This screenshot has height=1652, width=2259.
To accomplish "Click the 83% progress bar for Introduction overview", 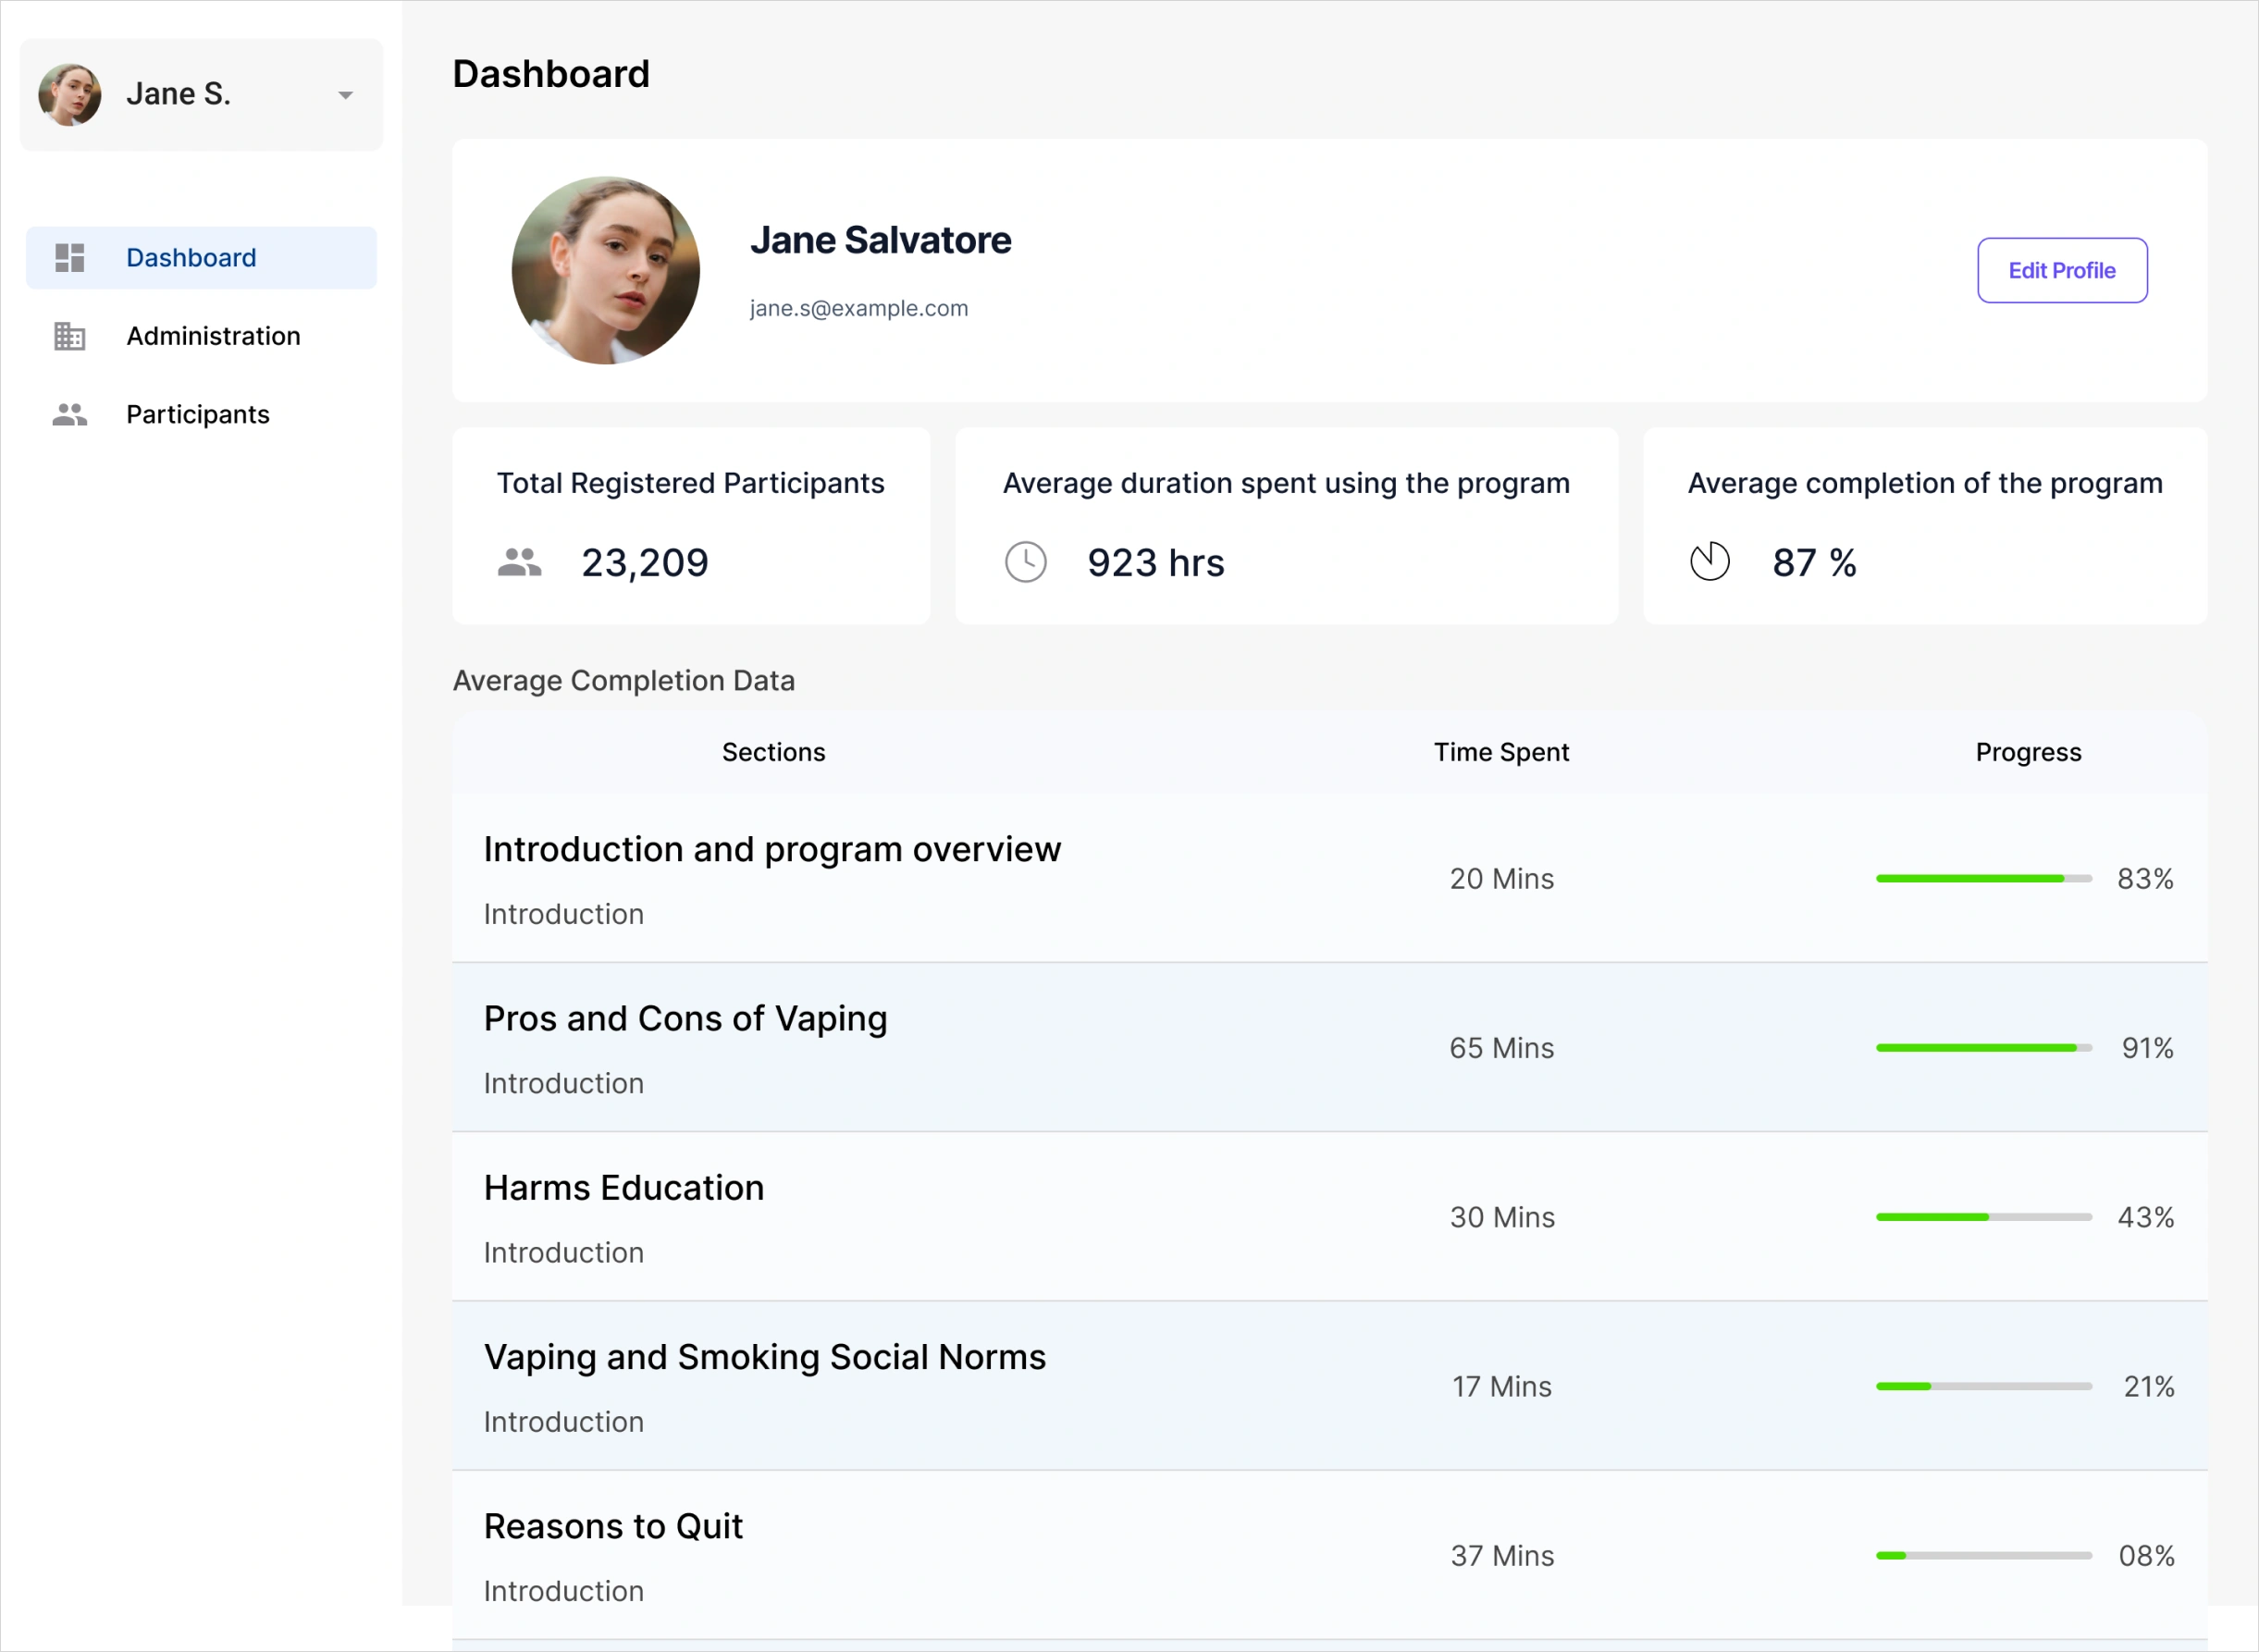I will click(x=1983, y=879).
